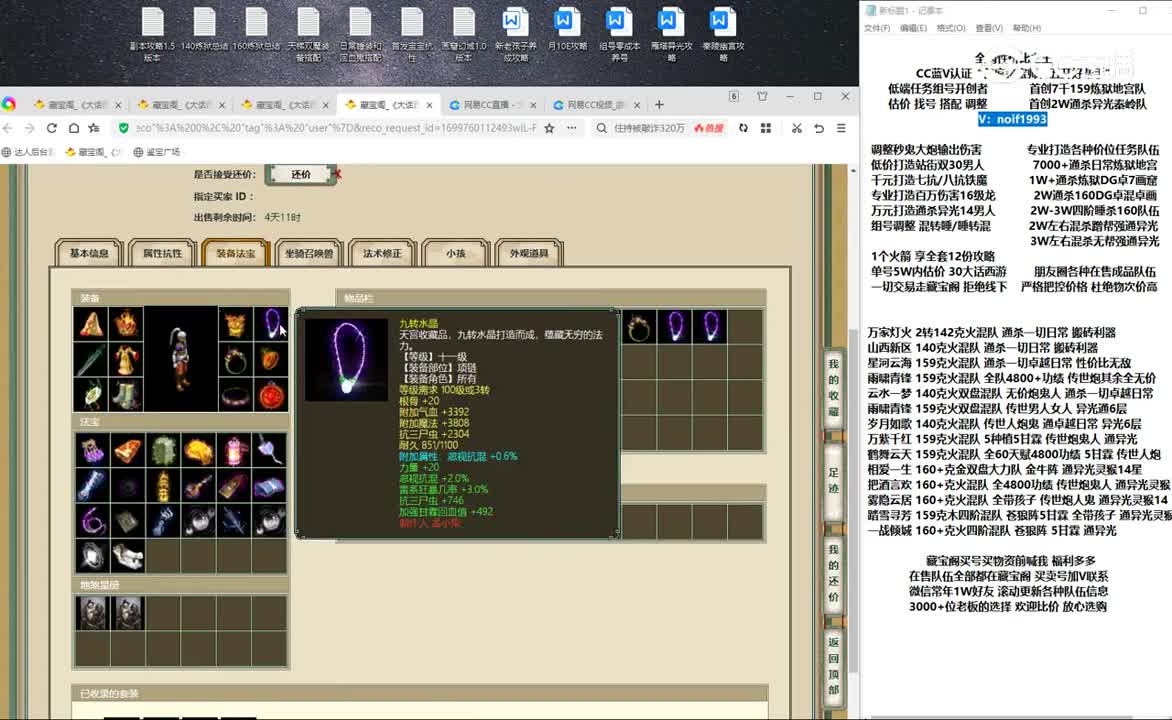The width and height of the screenshot is (1172, 720).
Task: Select the purple necklace in equipment slots
Action: [271, 324]
